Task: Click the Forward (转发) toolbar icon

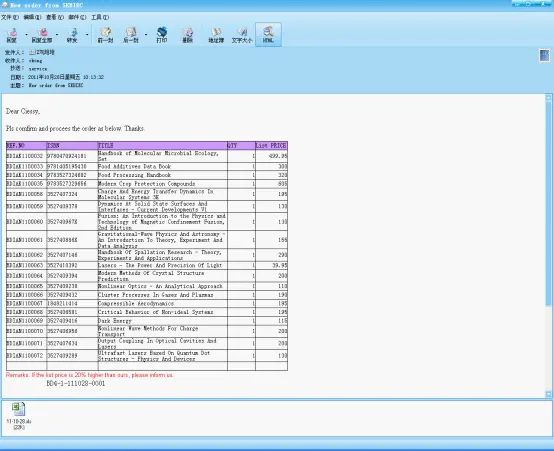Action: click(x=72, y=35)
